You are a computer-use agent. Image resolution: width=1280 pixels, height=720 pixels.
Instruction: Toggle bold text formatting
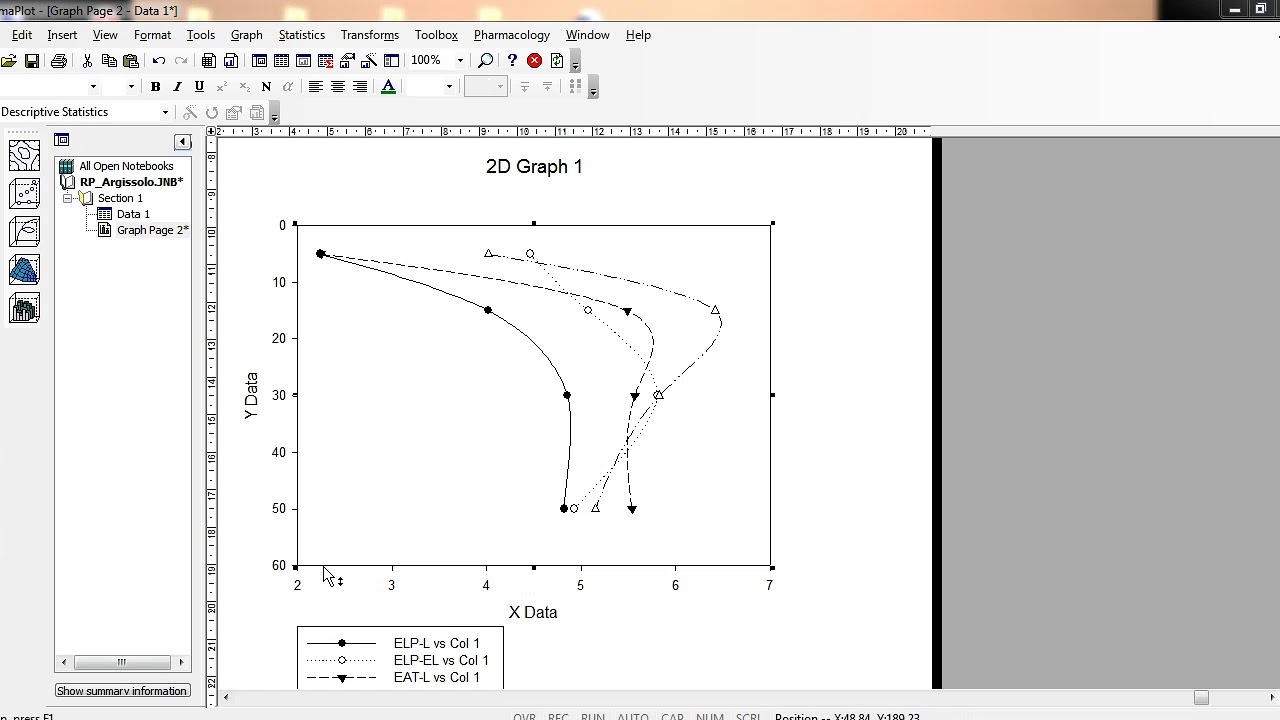pyautogui.click(x=155, y=86)
